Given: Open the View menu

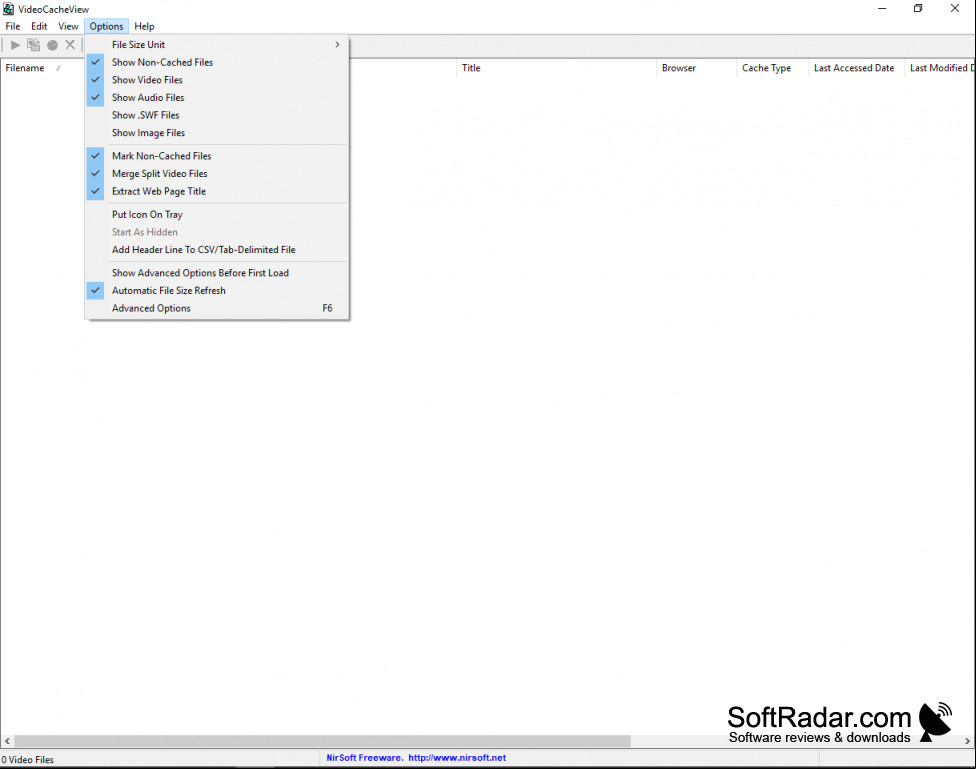Looking at the screenshot, I should click(68, 26).
